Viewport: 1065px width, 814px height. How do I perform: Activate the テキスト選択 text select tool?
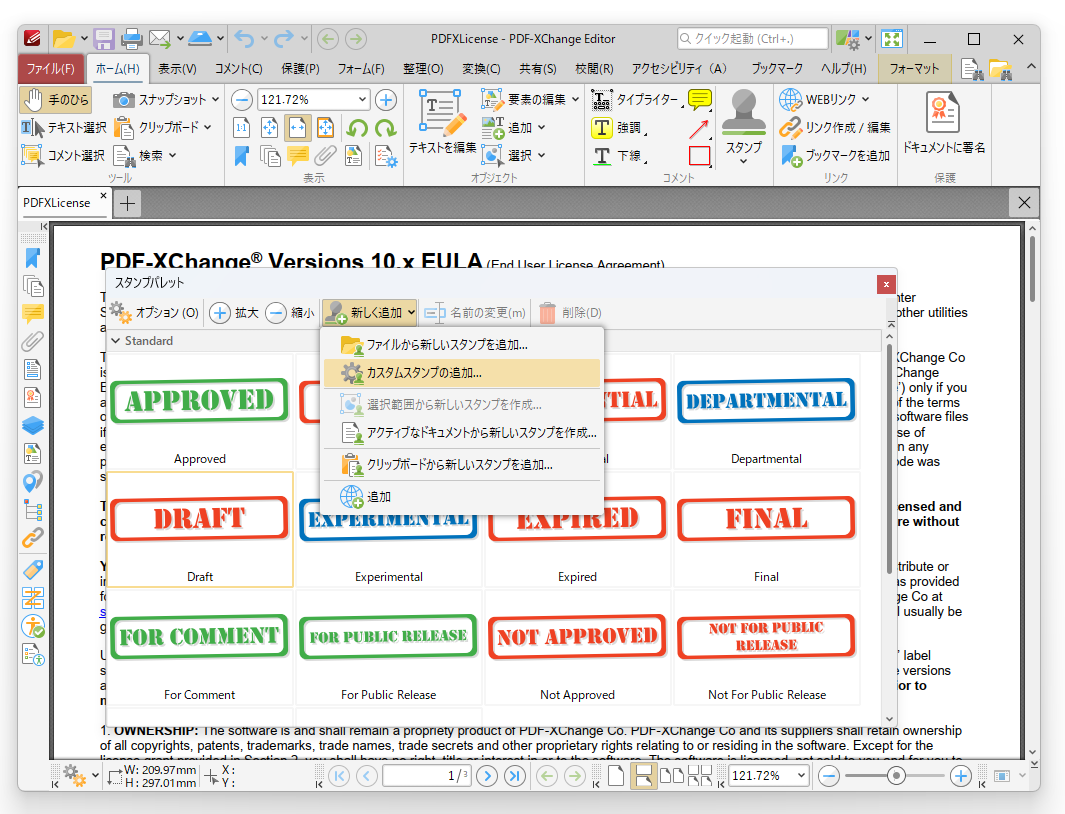click(64, 128)
